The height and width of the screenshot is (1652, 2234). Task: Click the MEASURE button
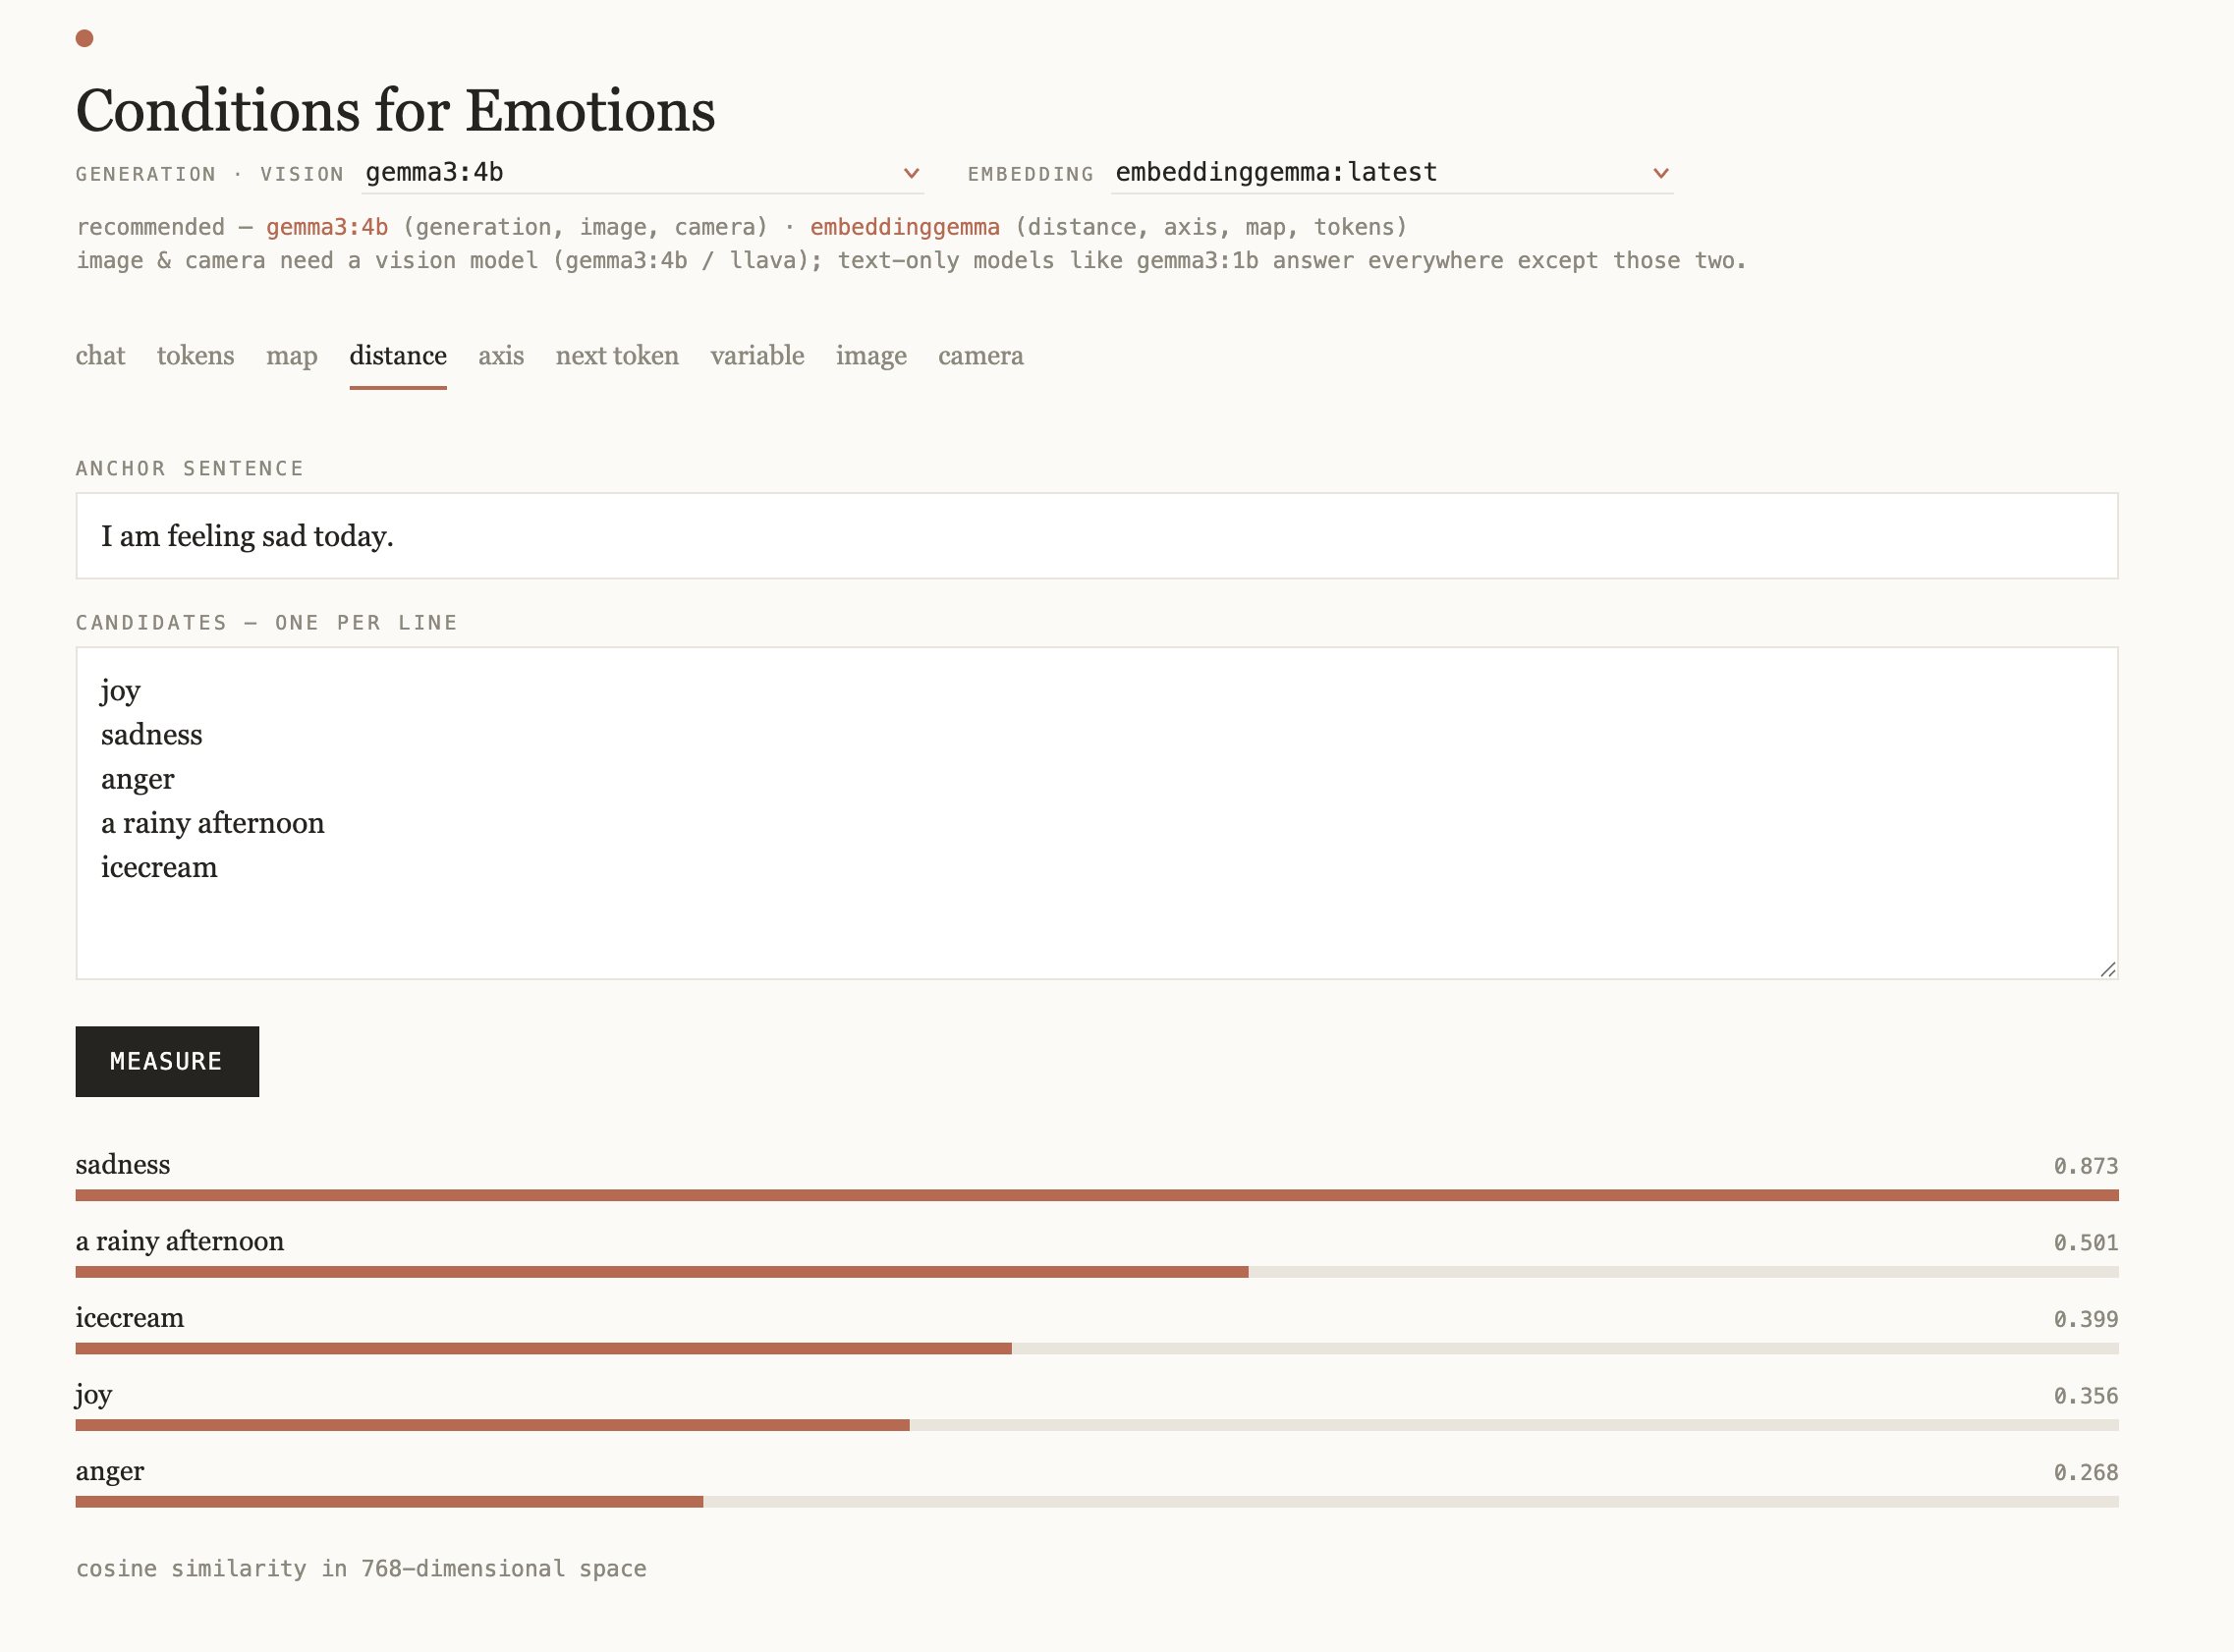tap(167, 1062)
